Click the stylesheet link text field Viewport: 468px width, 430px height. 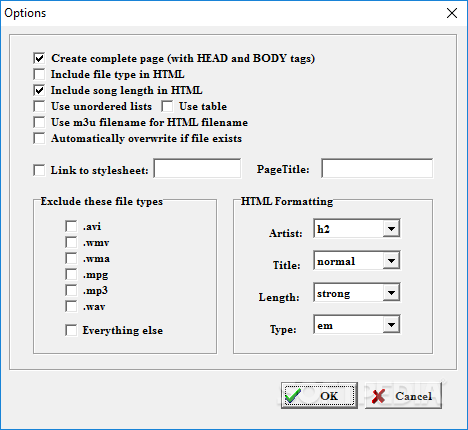197,168
